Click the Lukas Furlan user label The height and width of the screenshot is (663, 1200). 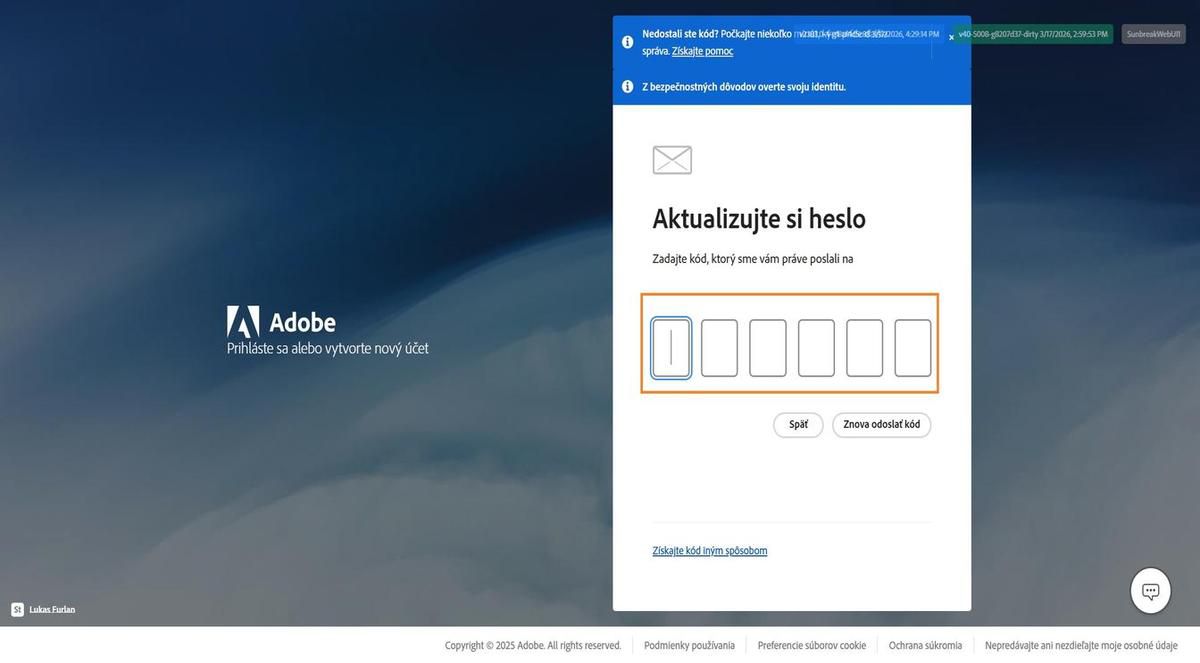click(x=51, y=608)
